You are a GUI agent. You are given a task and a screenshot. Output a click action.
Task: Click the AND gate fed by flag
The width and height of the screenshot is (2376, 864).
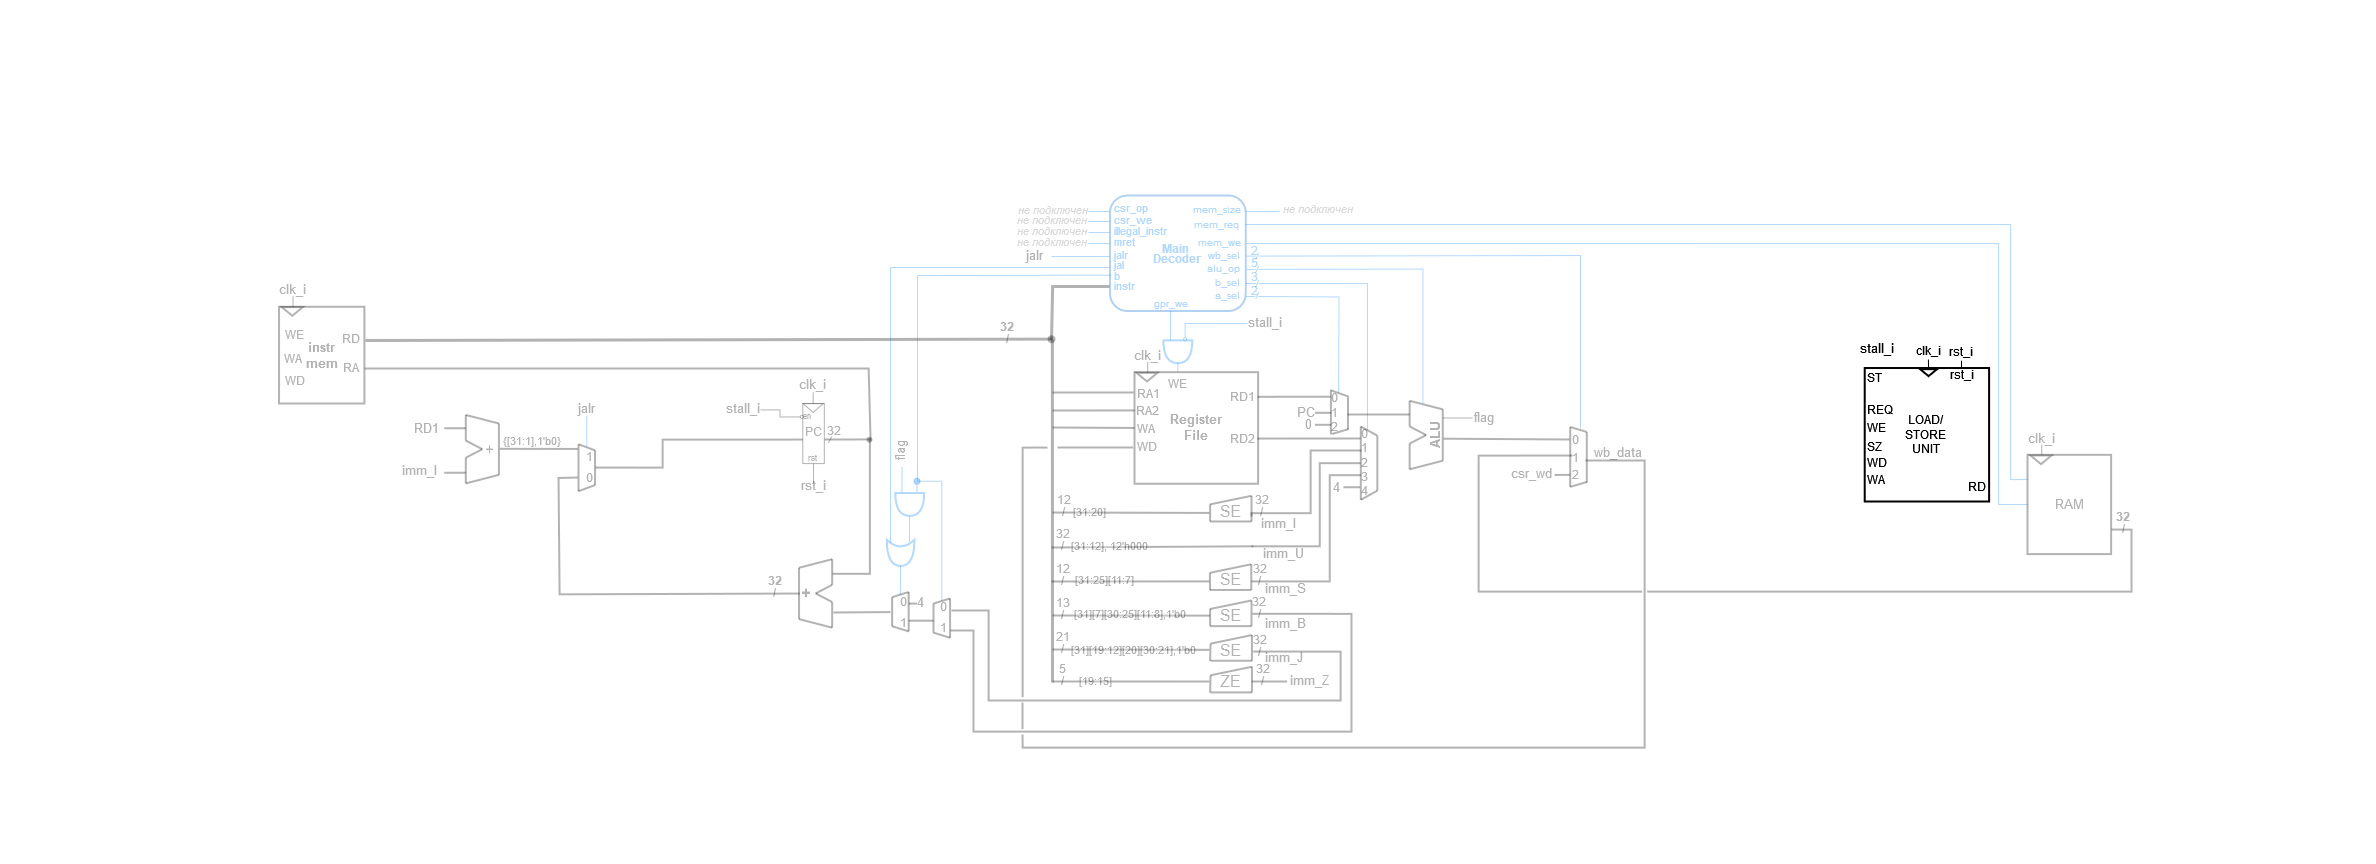coord(909,503)
